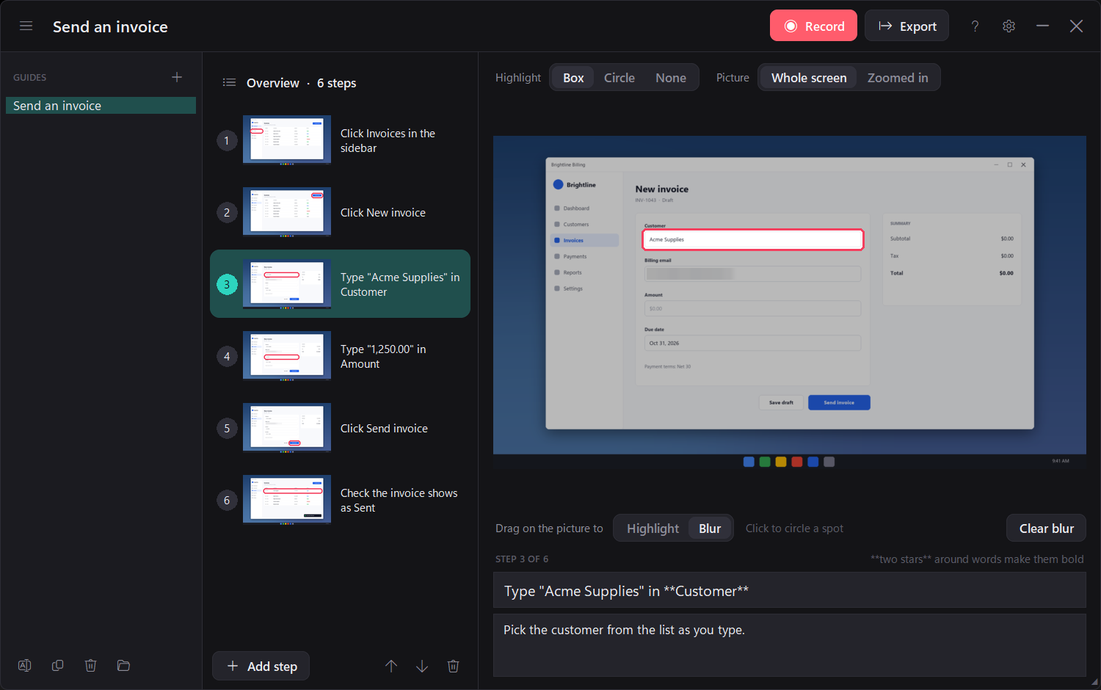Add a new guide with the plus icon
Viewport: 1101px width, 690px height.
coord(177,77)
